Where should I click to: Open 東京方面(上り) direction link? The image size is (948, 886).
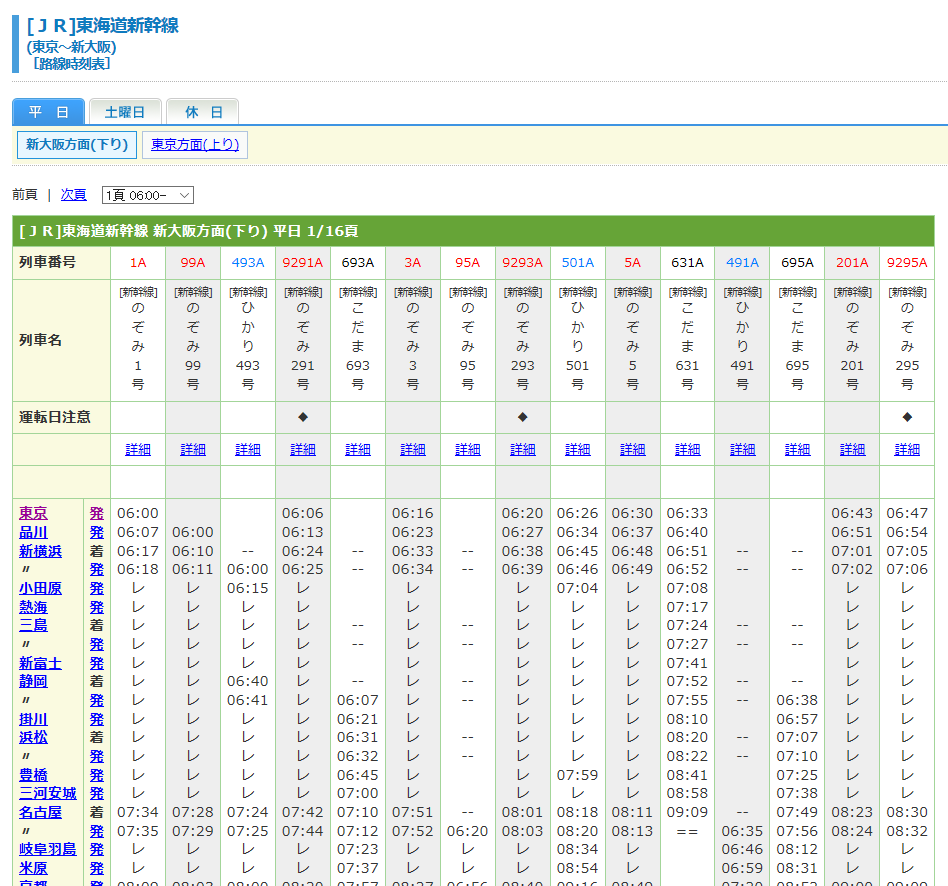pyautogui.click(x=195, y=145)
